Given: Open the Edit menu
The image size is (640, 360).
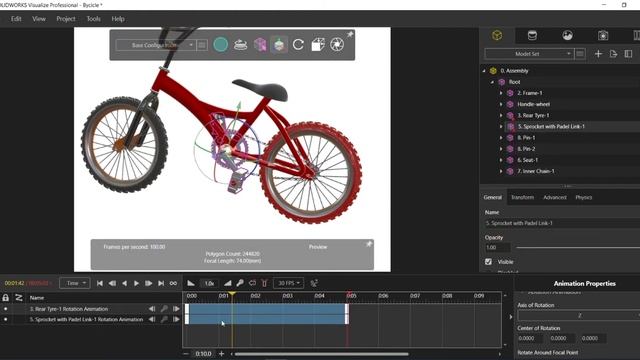Looking at the screenshot, I should click(16, 19).
